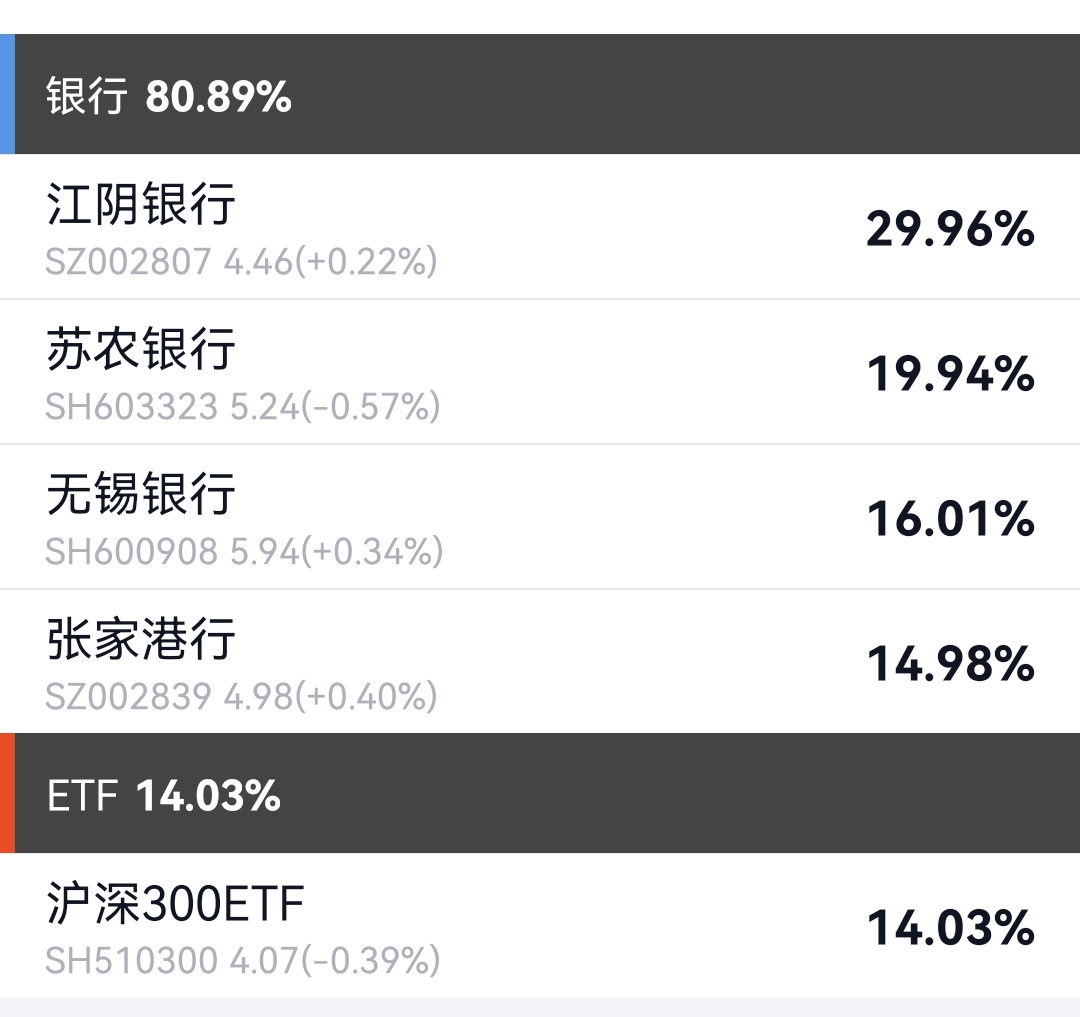Open the 苏农银行 stock name
Image resolution: width=1080 pixels, height=1017 pixels.
click(141, 349)
